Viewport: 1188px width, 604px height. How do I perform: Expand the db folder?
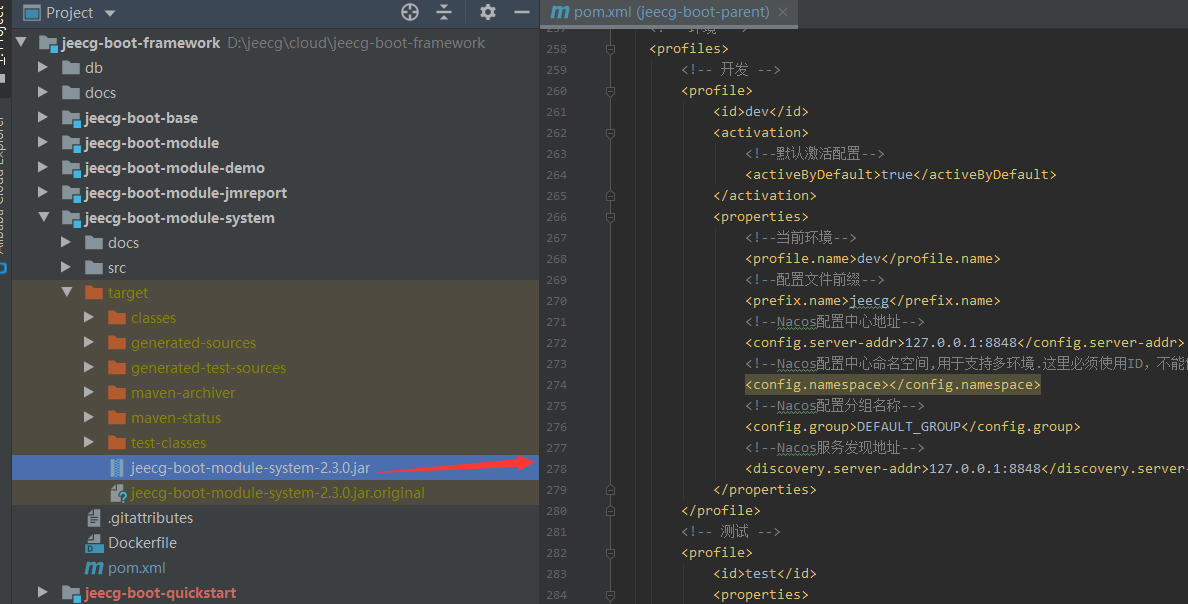(43, 67)
